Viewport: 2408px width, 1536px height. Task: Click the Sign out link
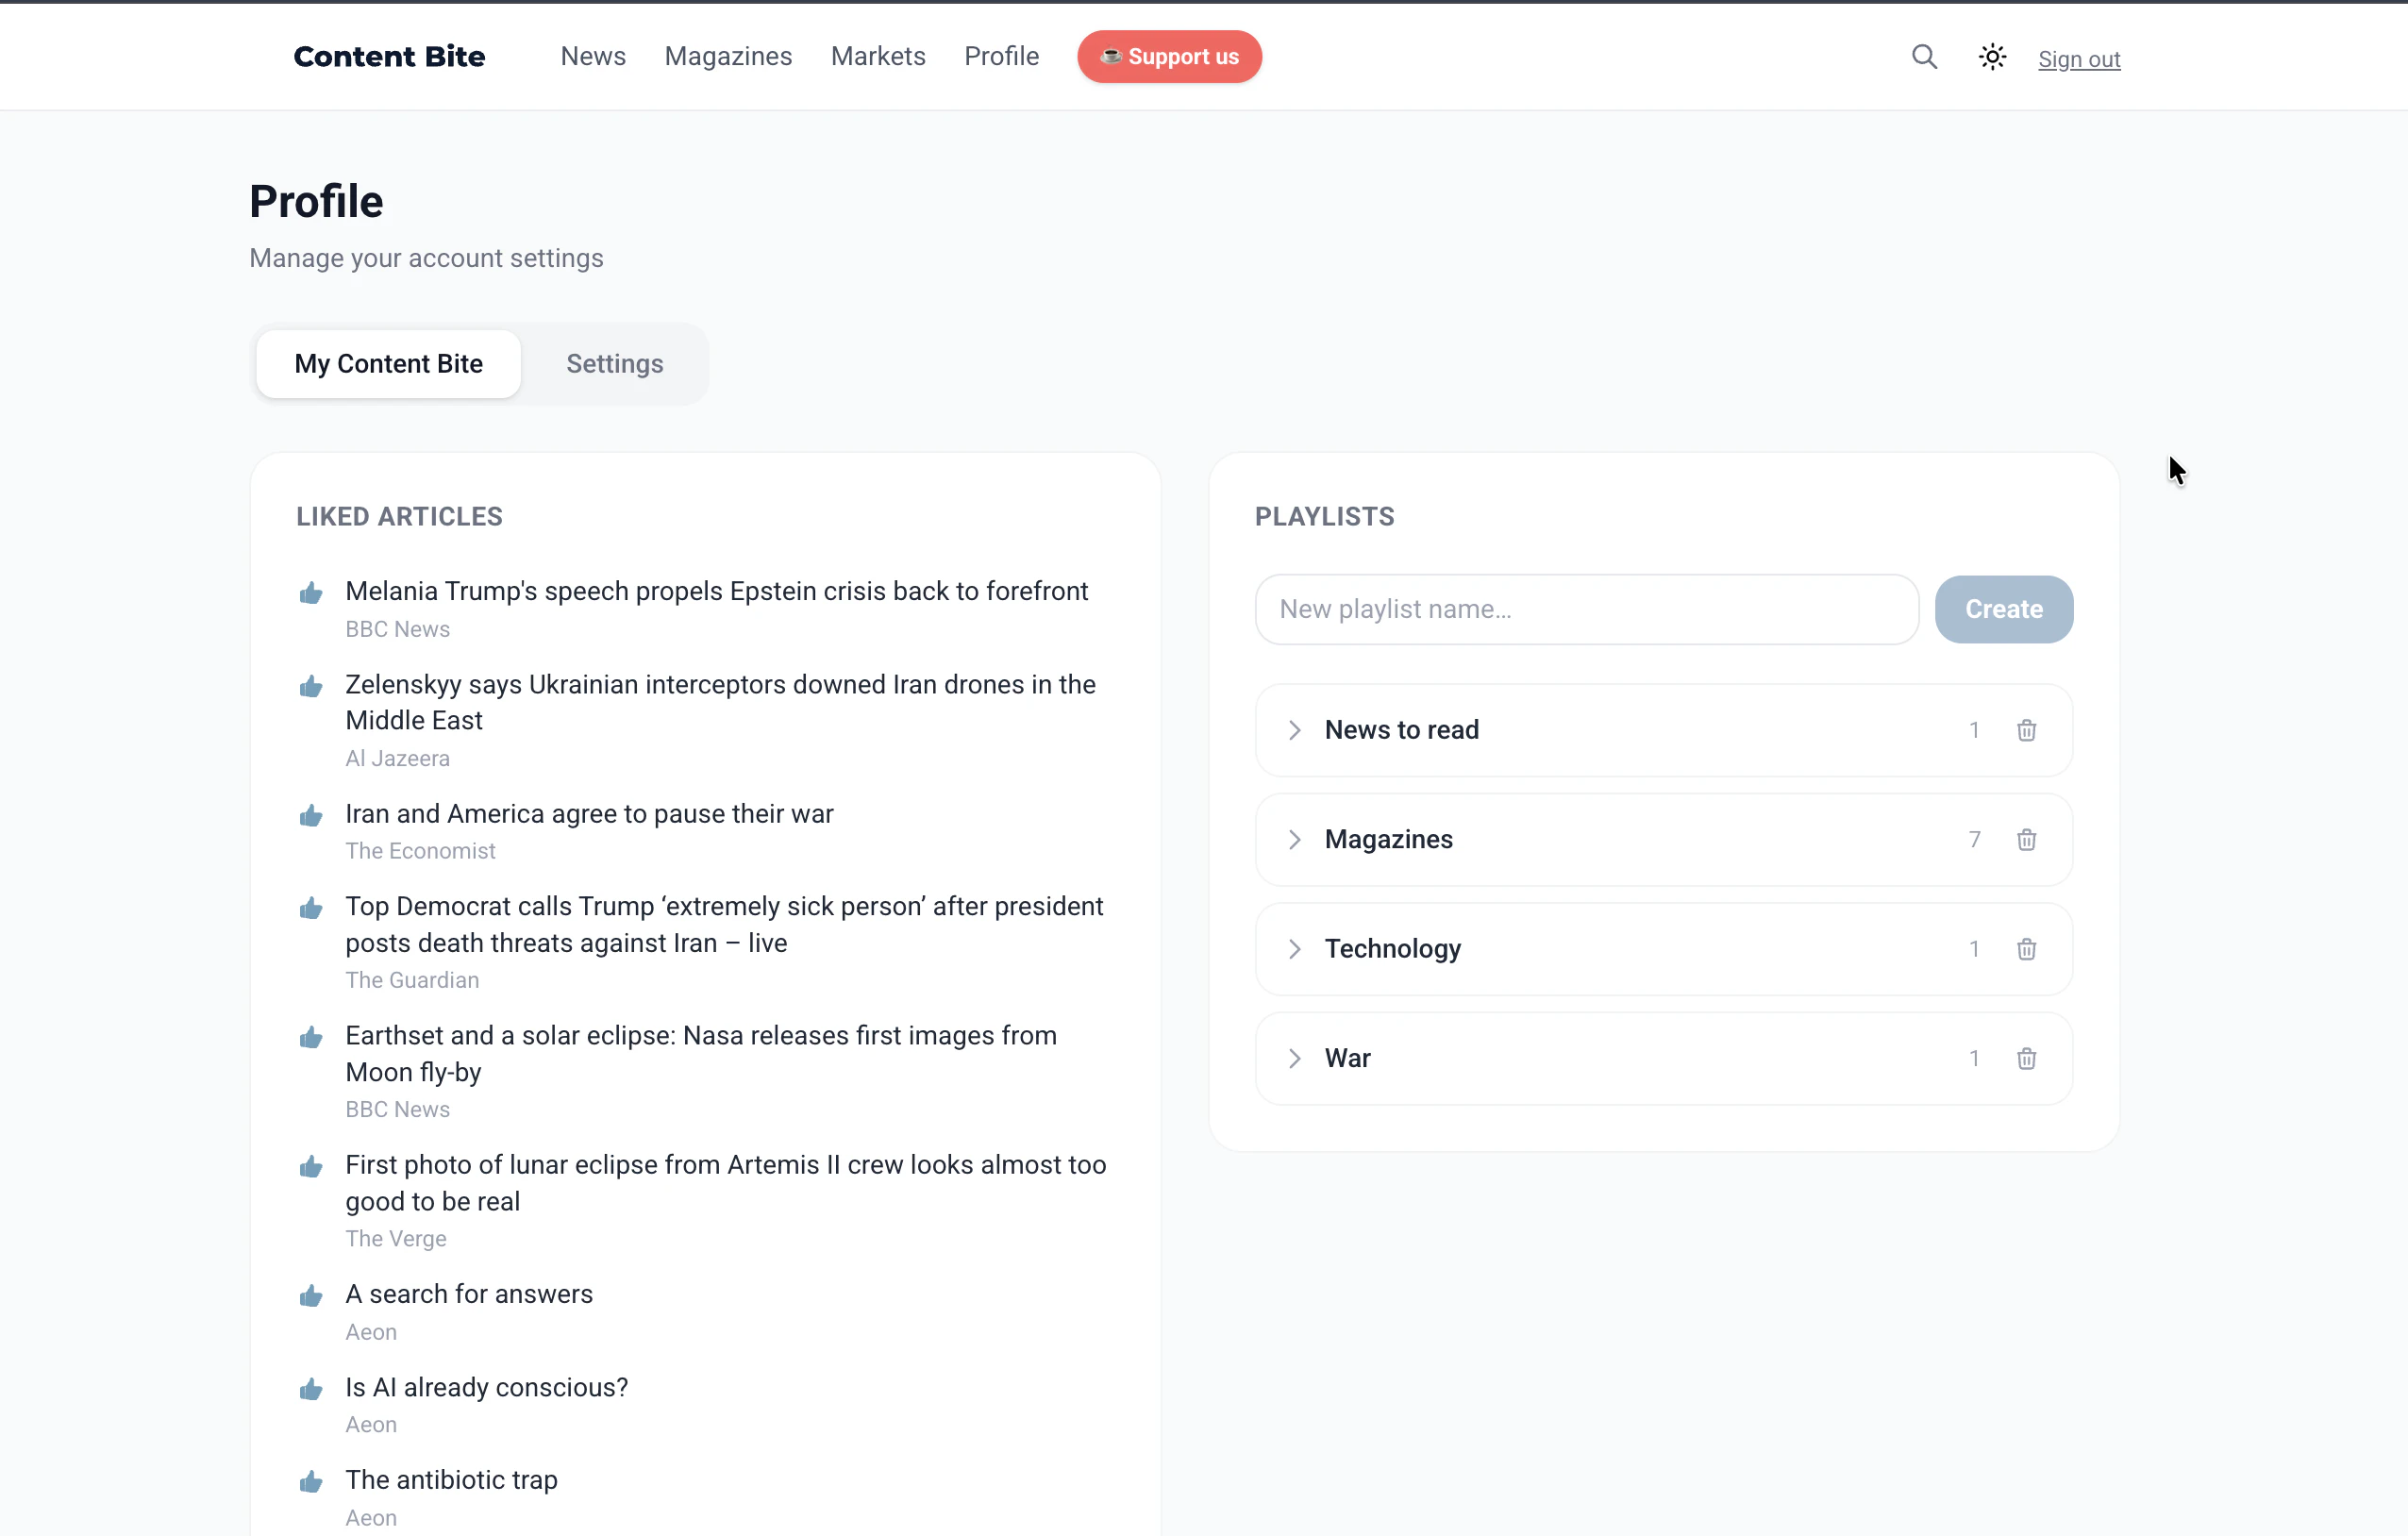2078,60
